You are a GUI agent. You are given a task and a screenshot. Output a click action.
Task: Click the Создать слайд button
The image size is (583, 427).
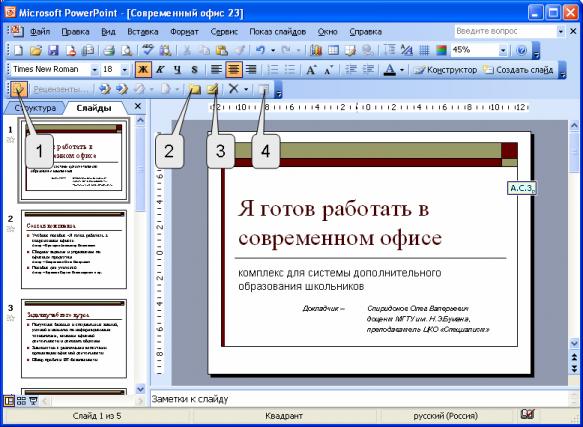click(519, 70)
